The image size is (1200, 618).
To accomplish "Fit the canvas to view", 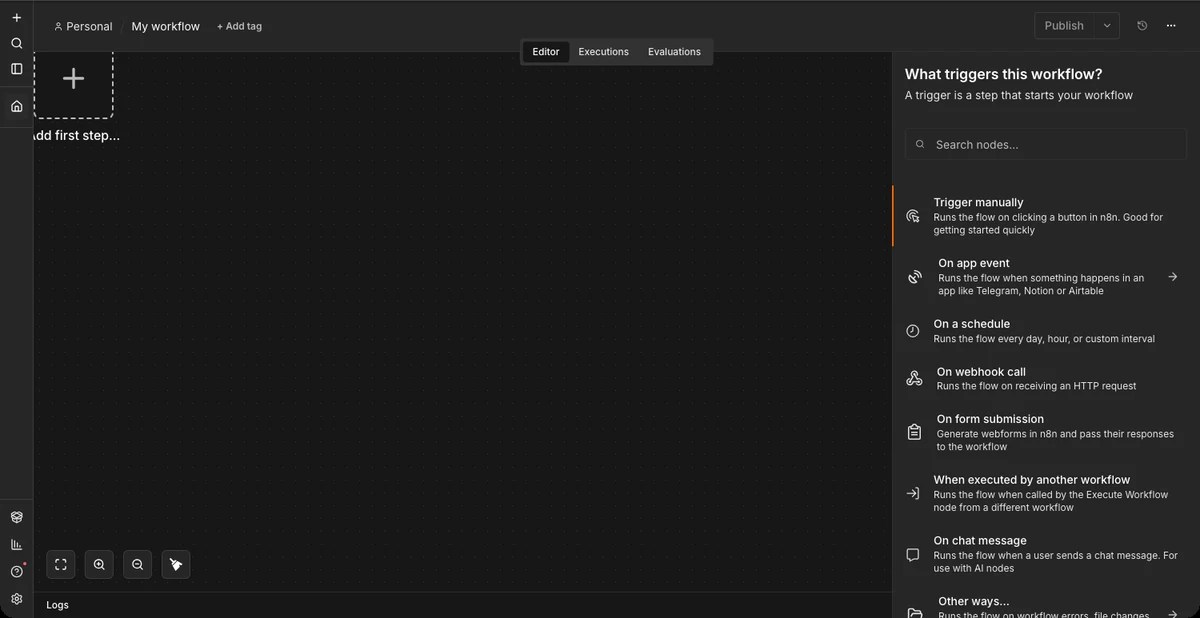I will 61,564.
